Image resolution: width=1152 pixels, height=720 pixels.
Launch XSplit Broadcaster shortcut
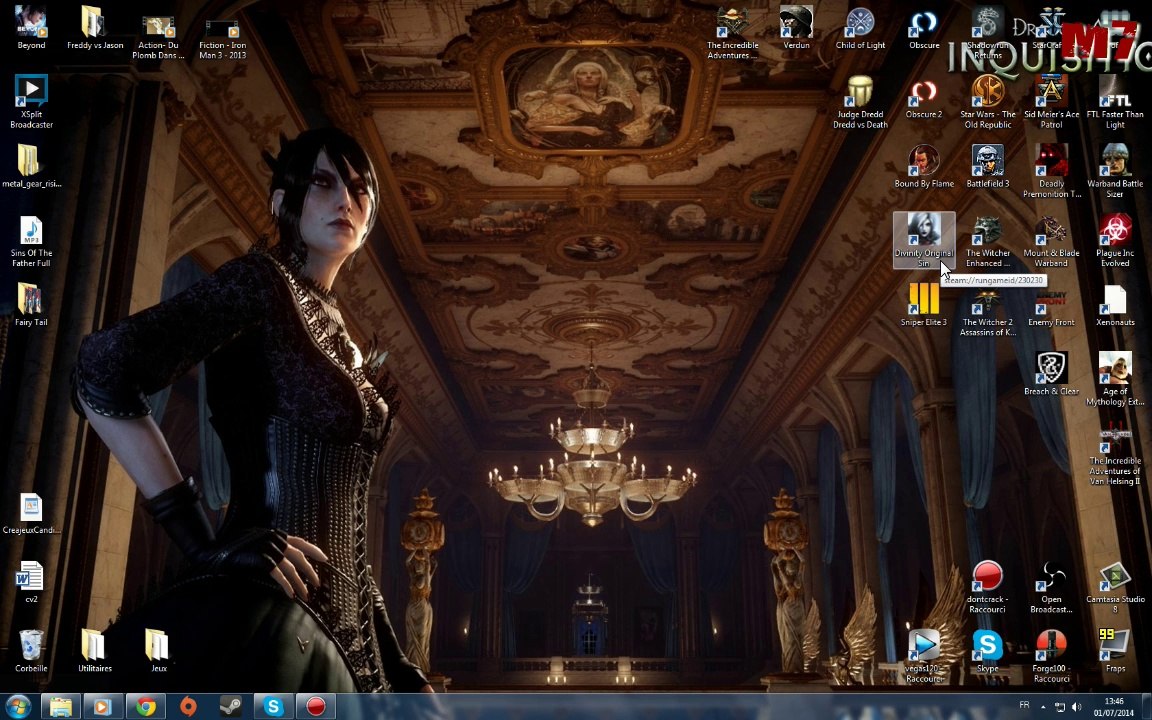(31, 101)
